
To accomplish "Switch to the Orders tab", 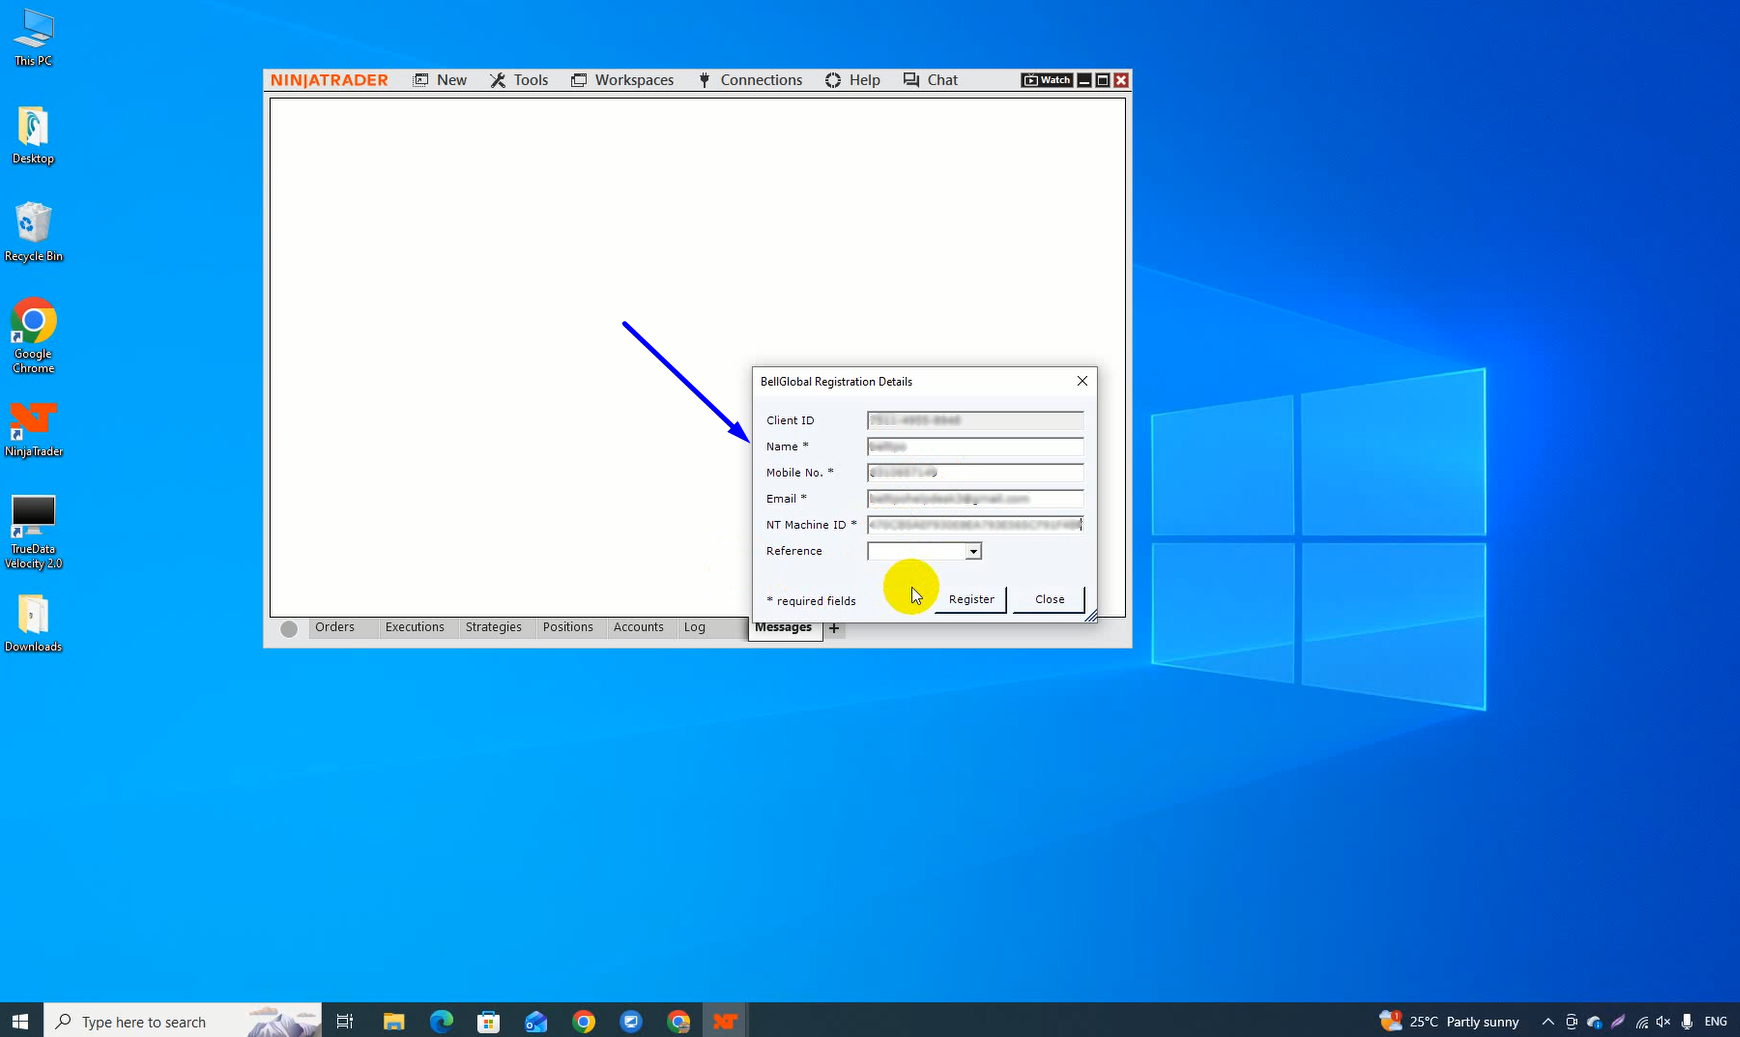I will (334, 627).
